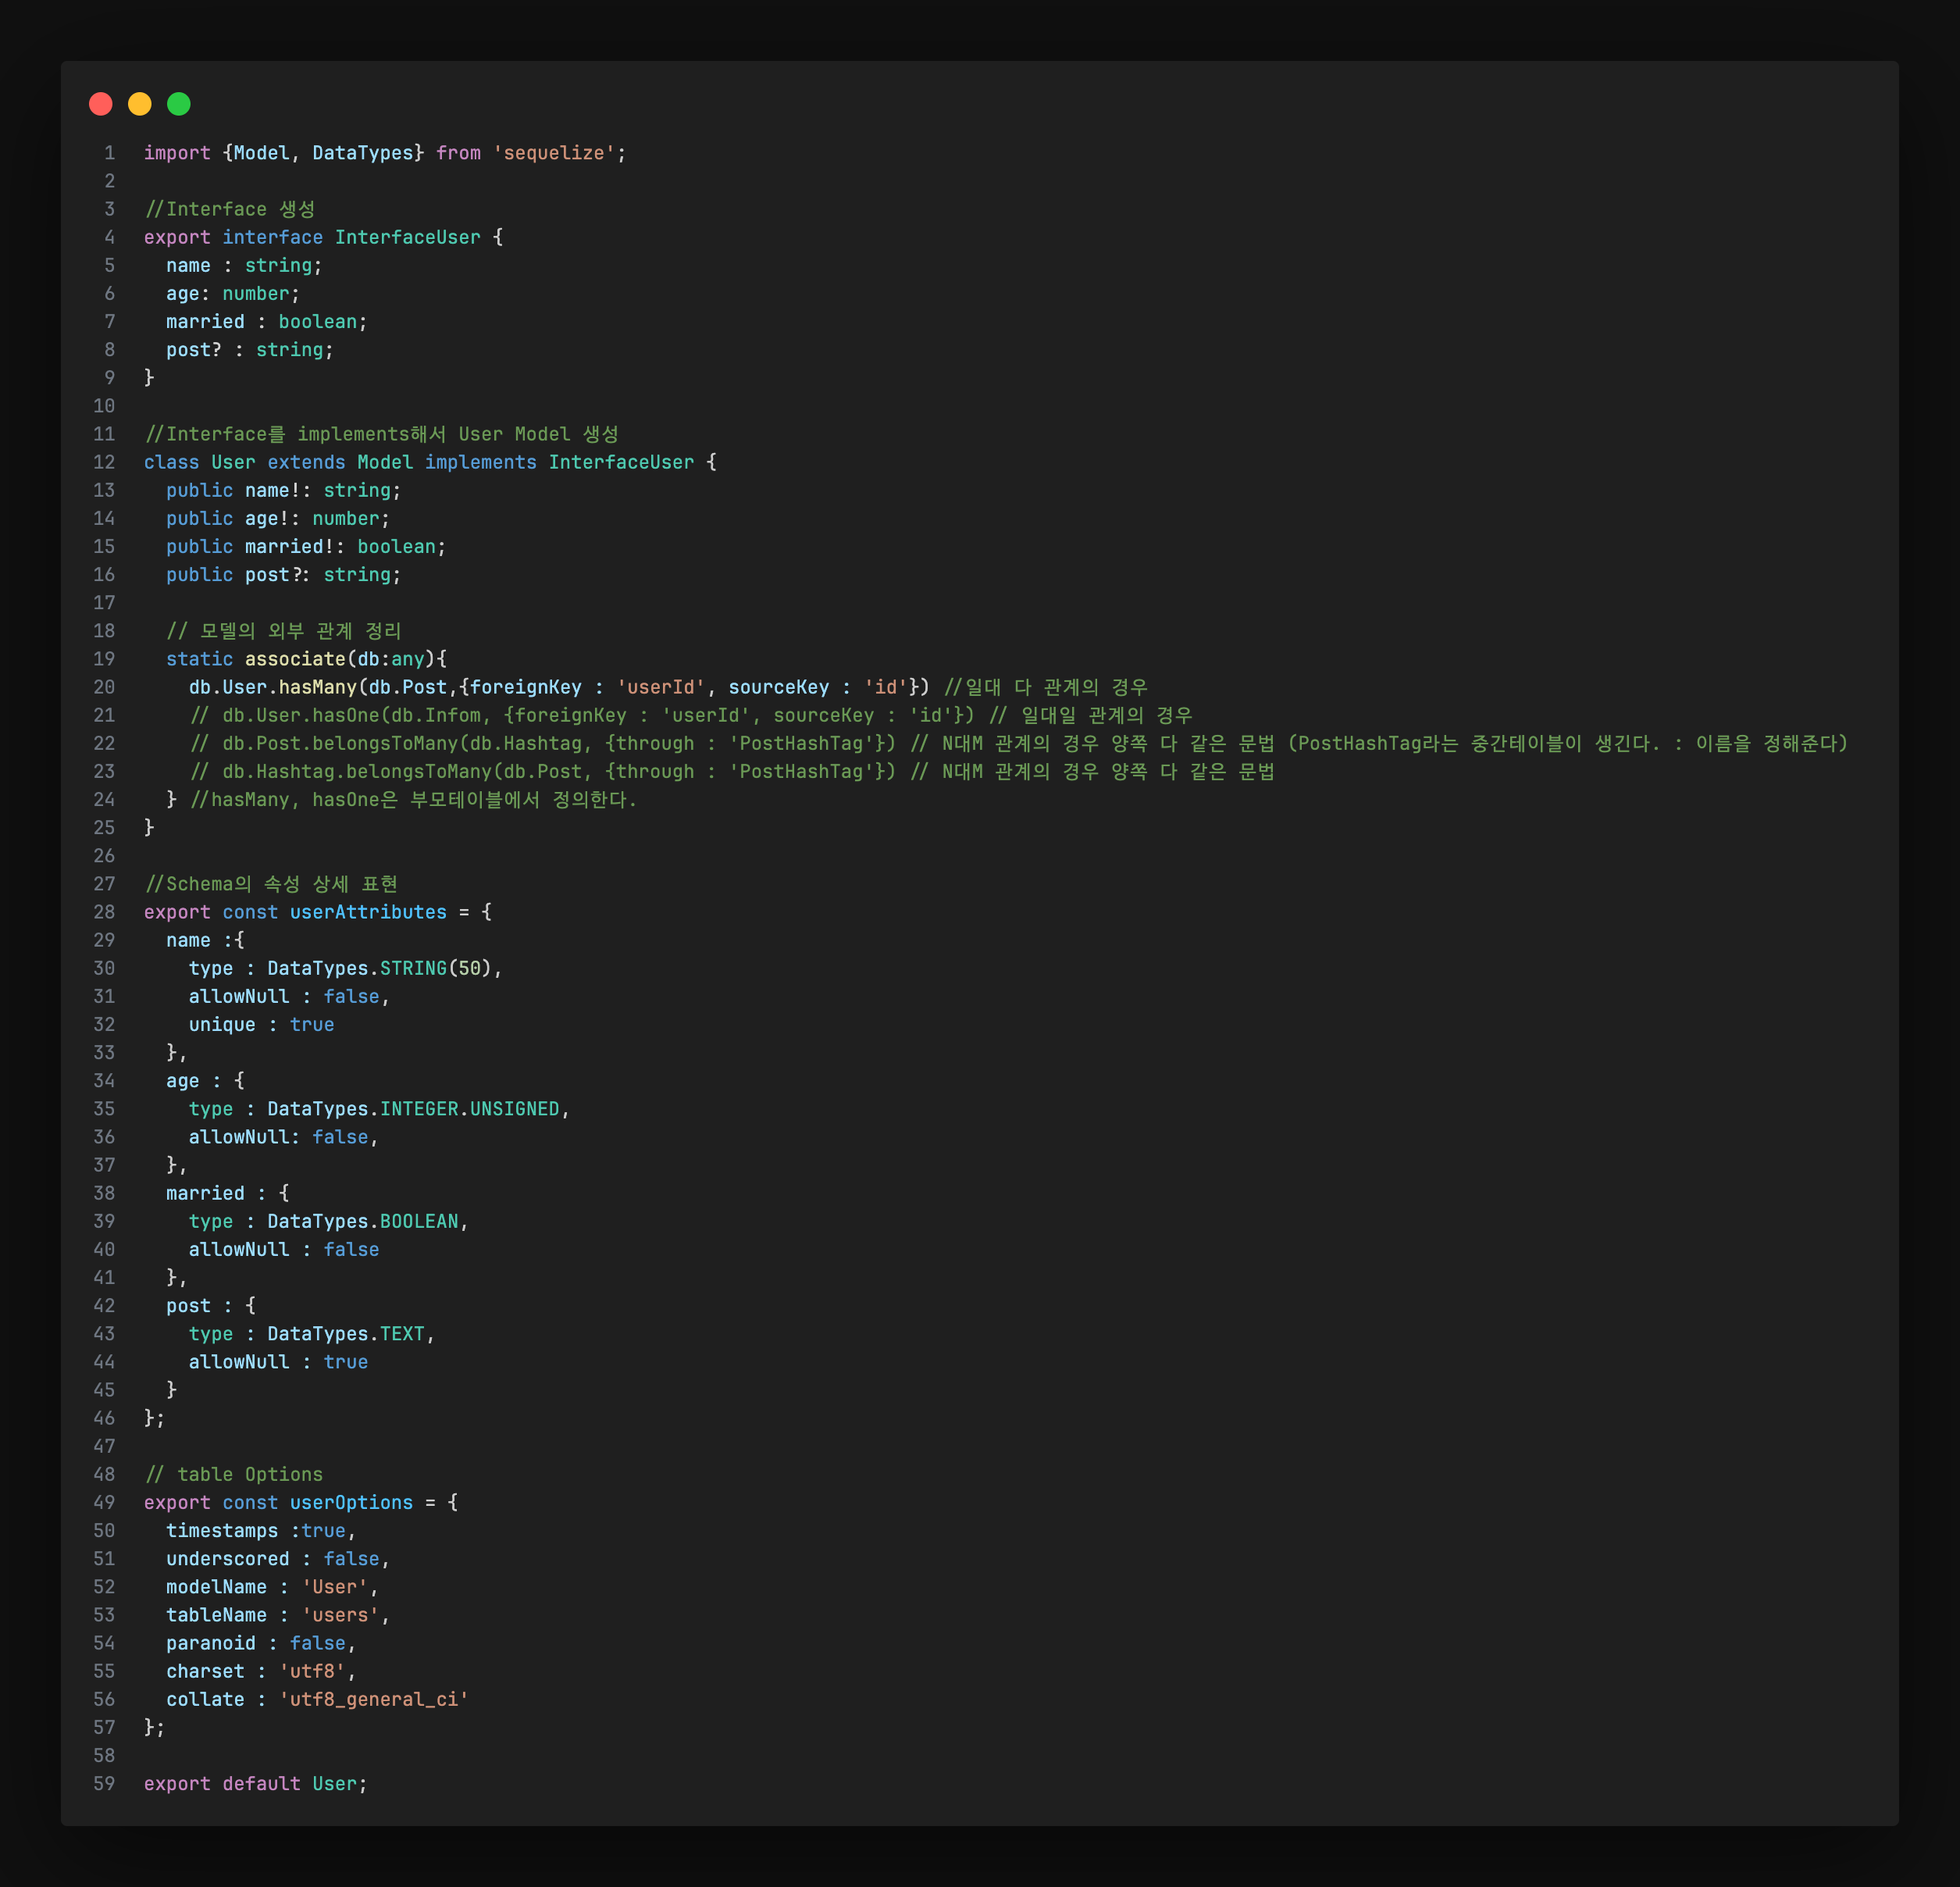Click the yellow minimize window dot
Image resolution: width=1960 pixels, height=1887 pixels.
(140, 104)
